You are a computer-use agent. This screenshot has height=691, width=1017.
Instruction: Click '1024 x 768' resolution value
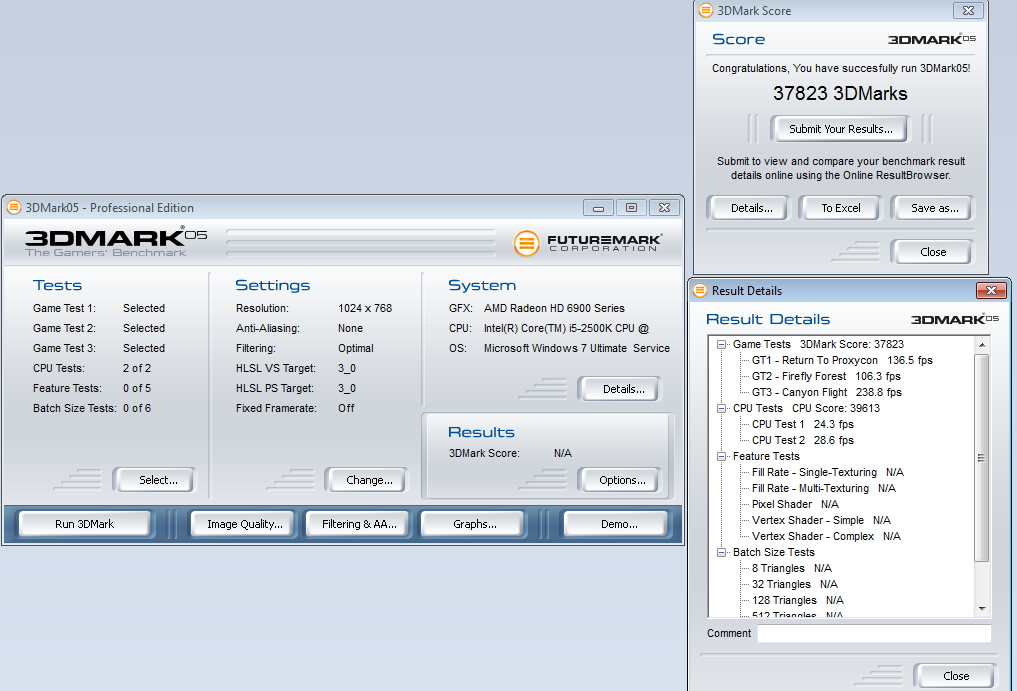[x=365, y=308]
